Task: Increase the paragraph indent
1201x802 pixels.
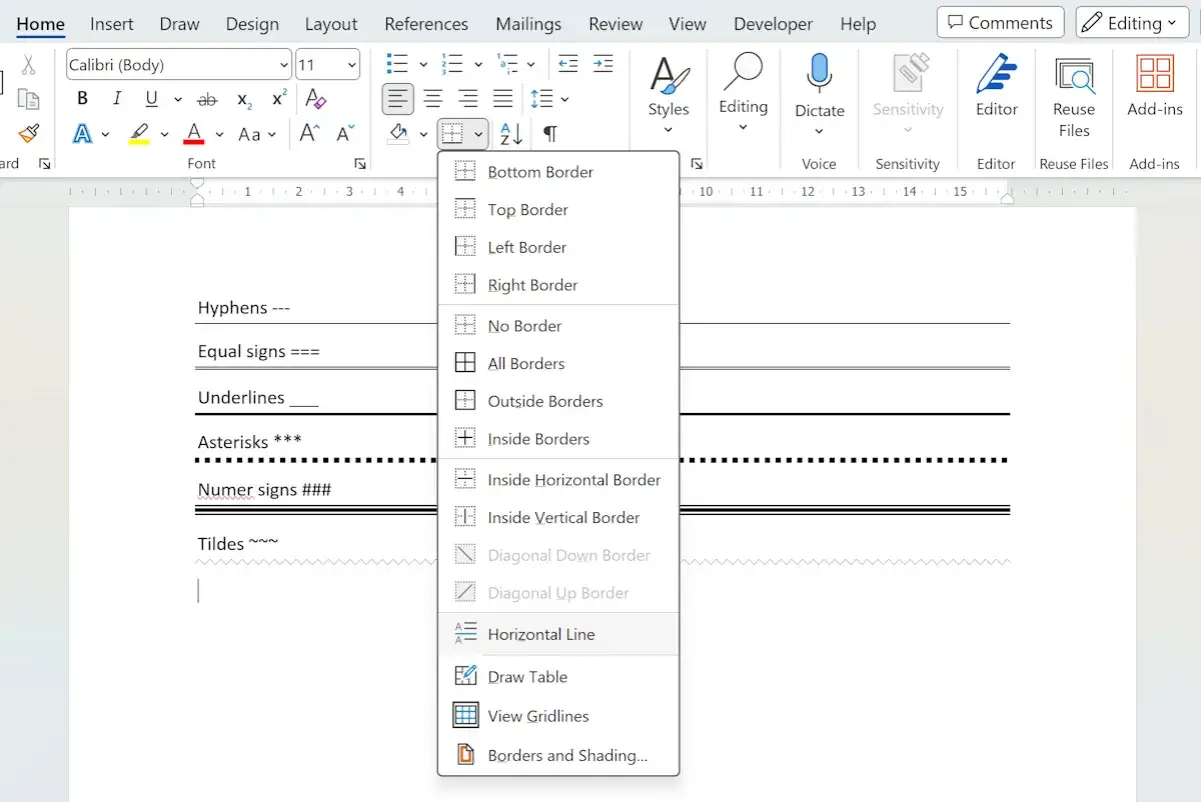Action: [602, 65]
